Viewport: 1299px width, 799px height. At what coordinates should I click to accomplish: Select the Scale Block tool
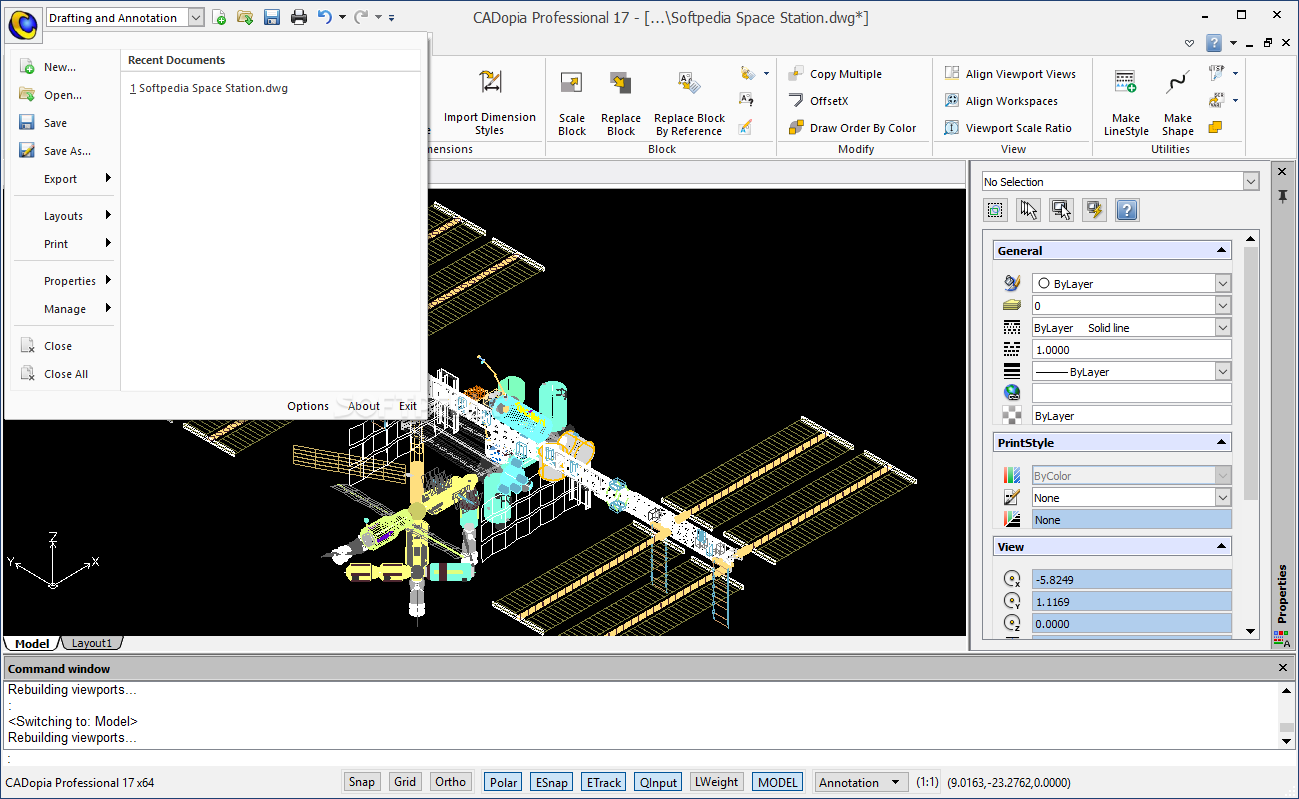[572, 101]
